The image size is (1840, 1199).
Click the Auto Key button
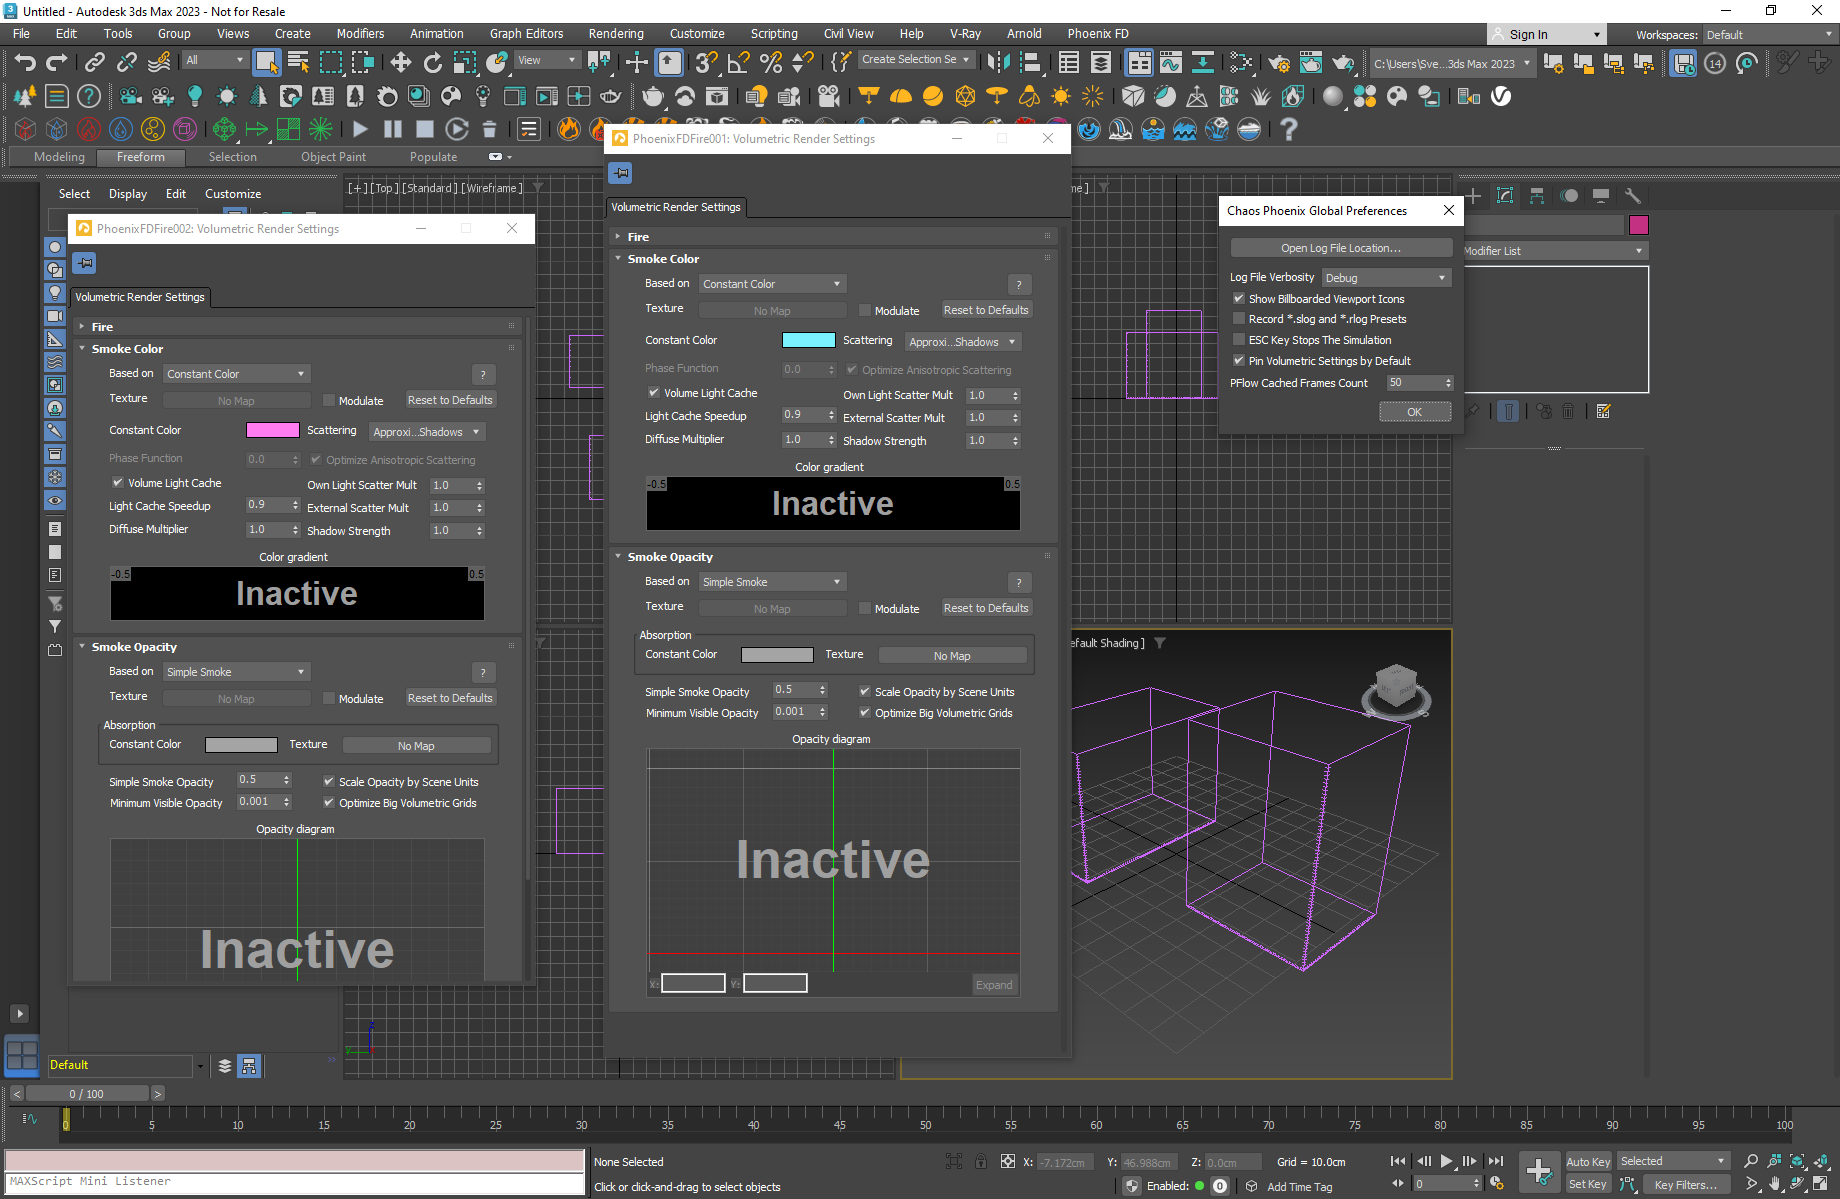click(x=1588, y=1162)
